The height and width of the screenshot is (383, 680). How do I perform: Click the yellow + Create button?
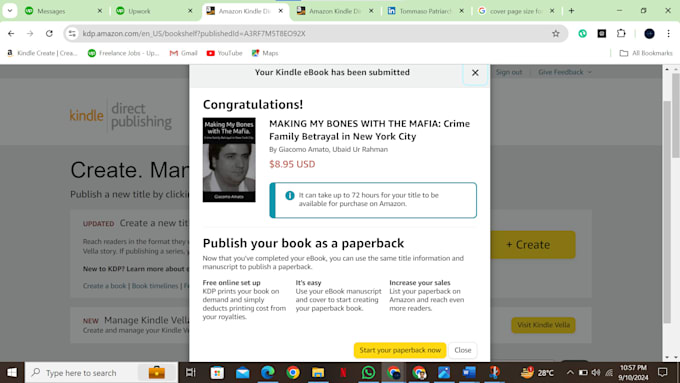point(533,245)
